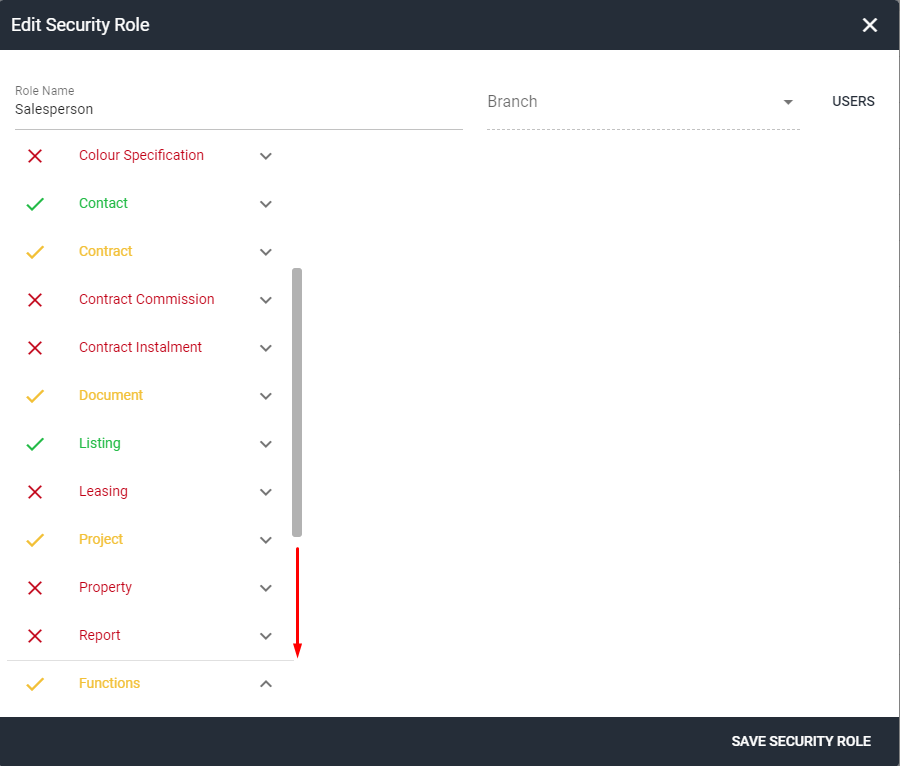Image resolution: width=900 pixels, height=766 pixels.
Task: Click SAVE SECURITY ROLE
Action: [801, 741]
